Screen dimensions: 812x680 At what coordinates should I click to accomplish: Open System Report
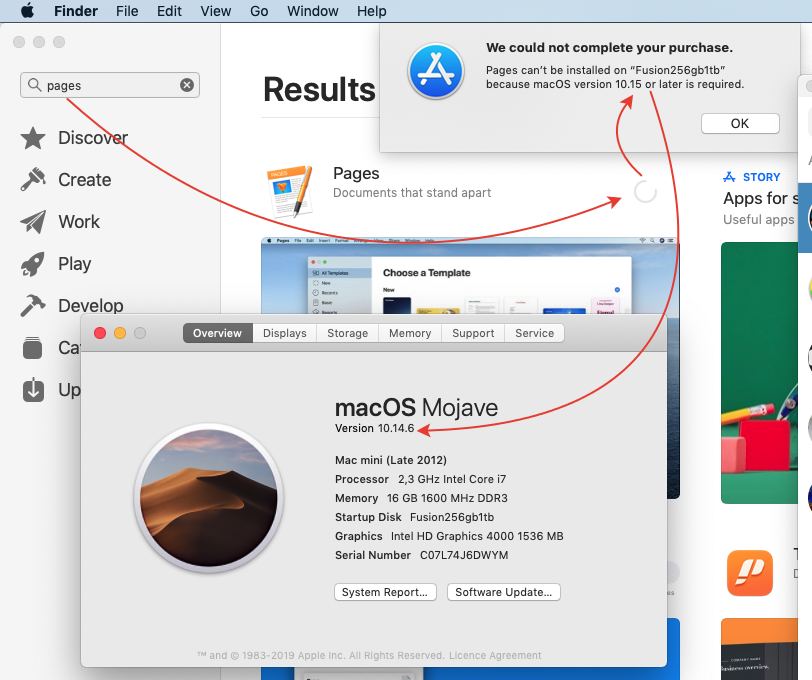tap(385, 592)
